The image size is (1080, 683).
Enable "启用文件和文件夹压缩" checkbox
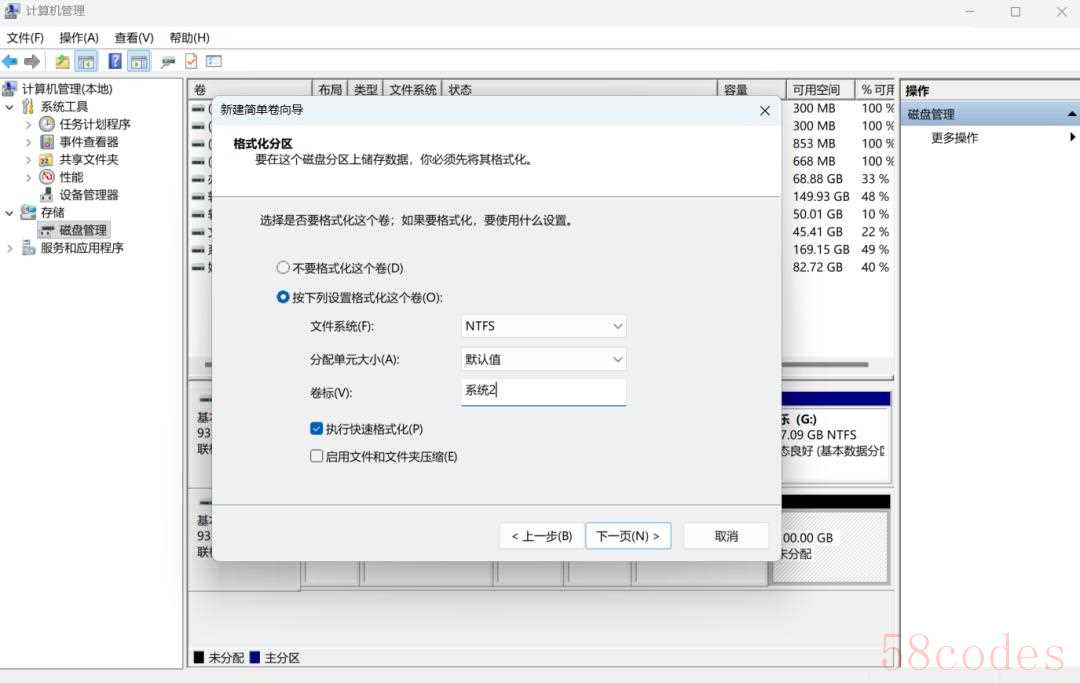pyautogui.click(x=316, y=457)
